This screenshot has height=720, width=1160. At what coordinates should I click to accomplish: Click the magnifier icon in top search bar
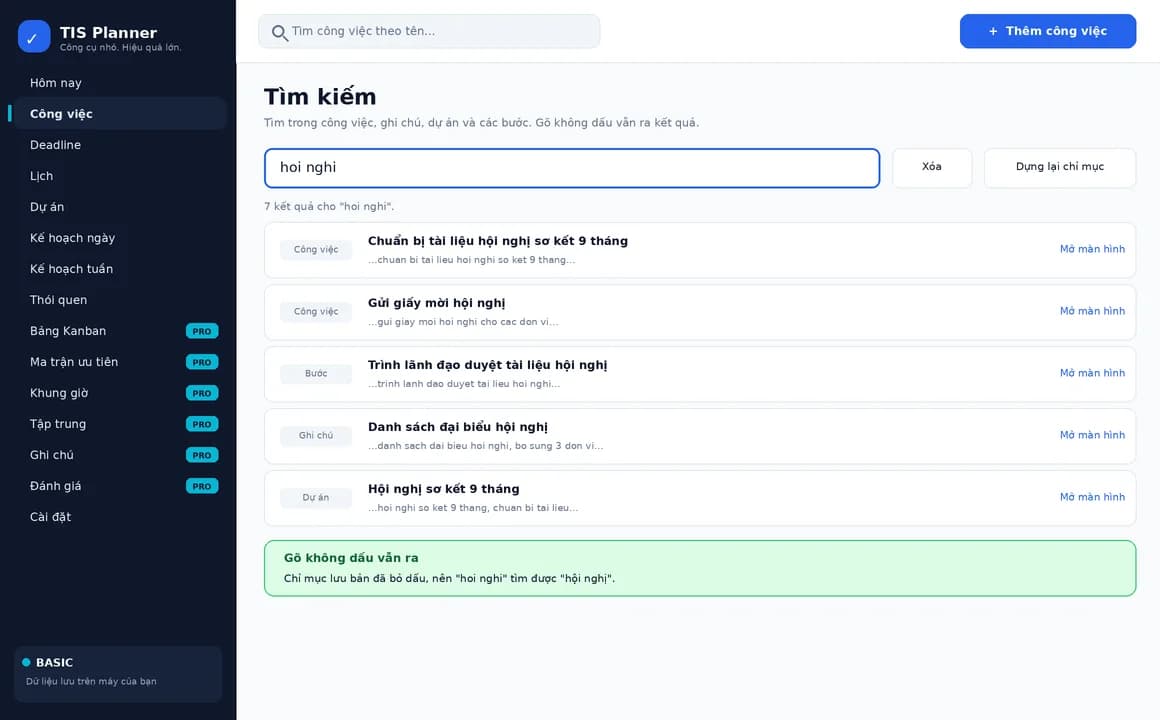coord(279,33)
